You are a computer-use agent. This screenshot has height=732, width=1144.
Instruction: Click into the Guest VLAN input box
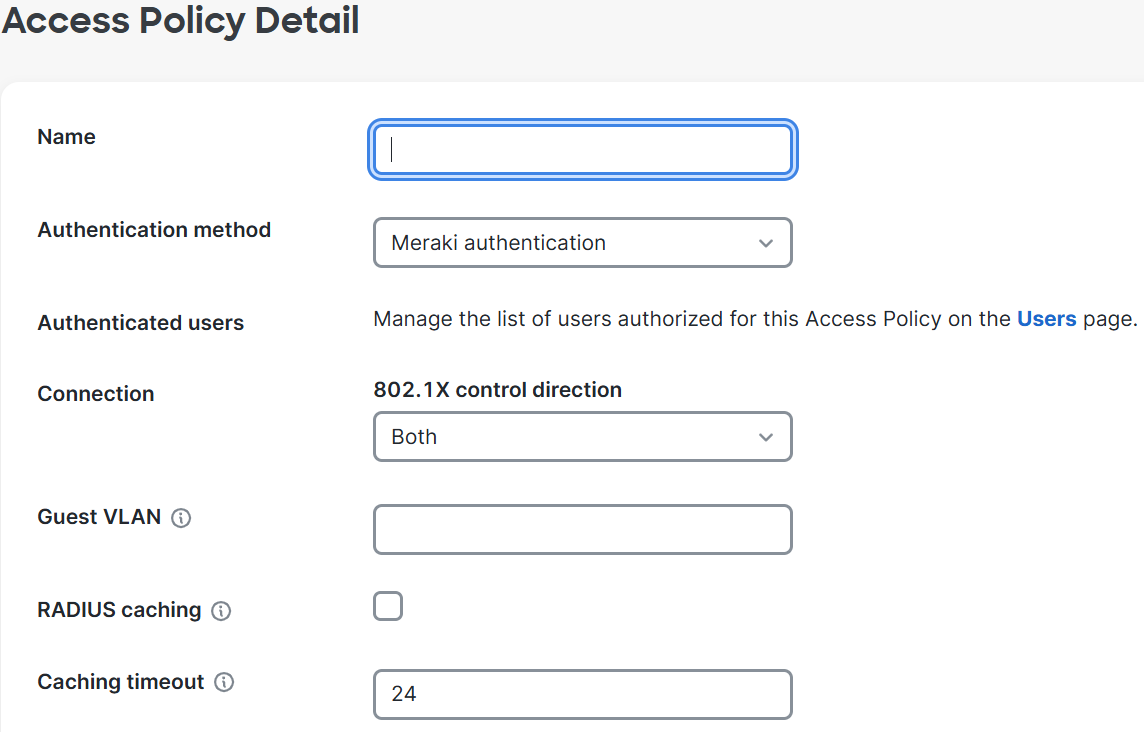[582, 529]
